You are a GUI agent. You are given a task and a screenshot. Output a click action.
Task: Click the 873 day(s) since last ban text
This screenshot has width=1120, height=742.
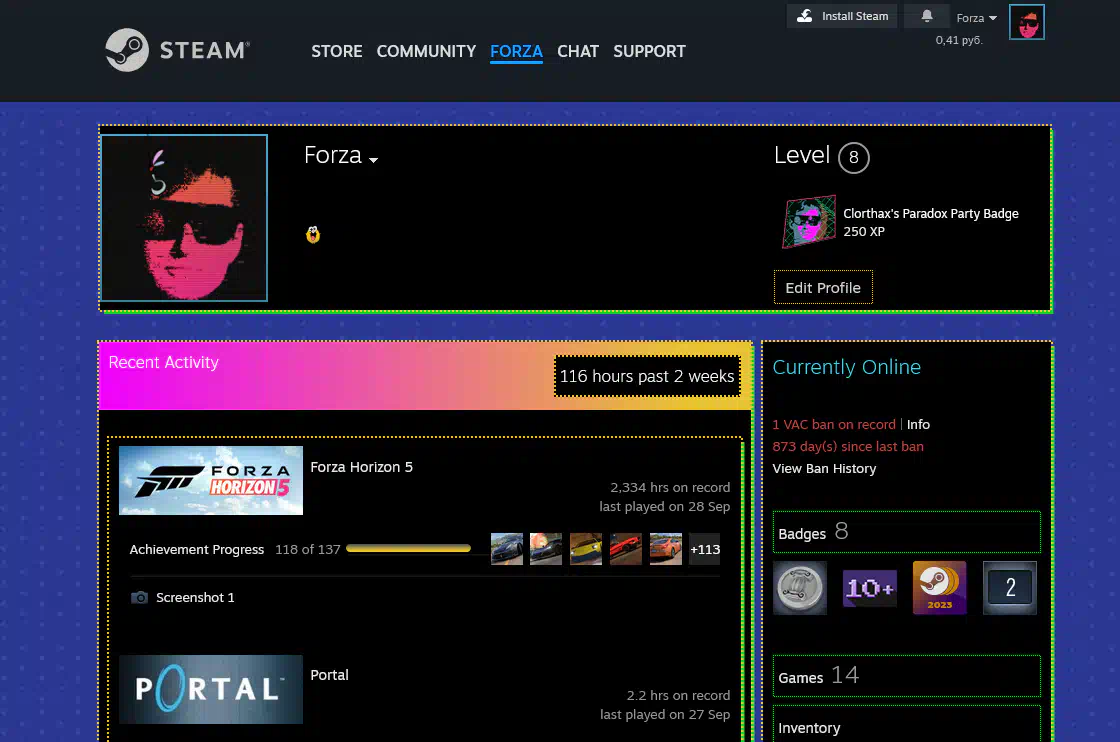848,446
